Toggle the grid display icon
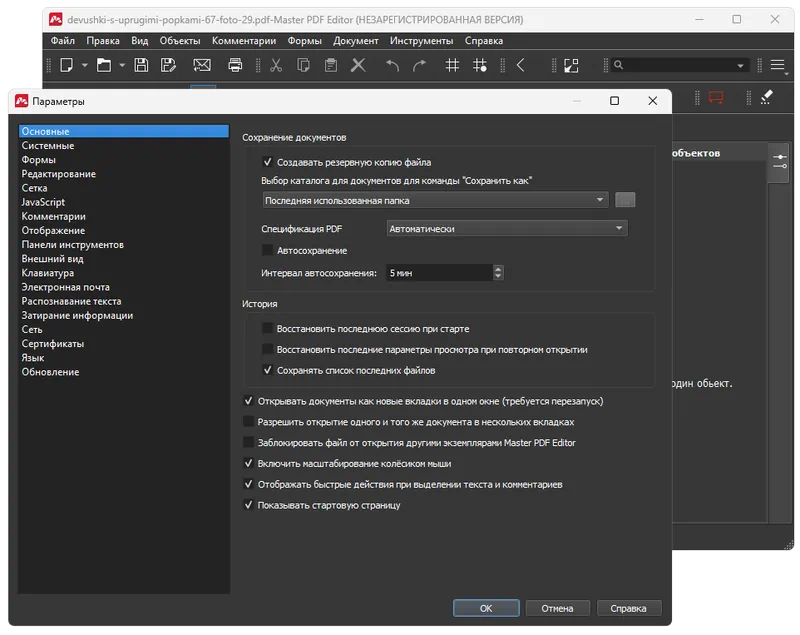This screenshot has width=800, height=635. coord(452,66)
